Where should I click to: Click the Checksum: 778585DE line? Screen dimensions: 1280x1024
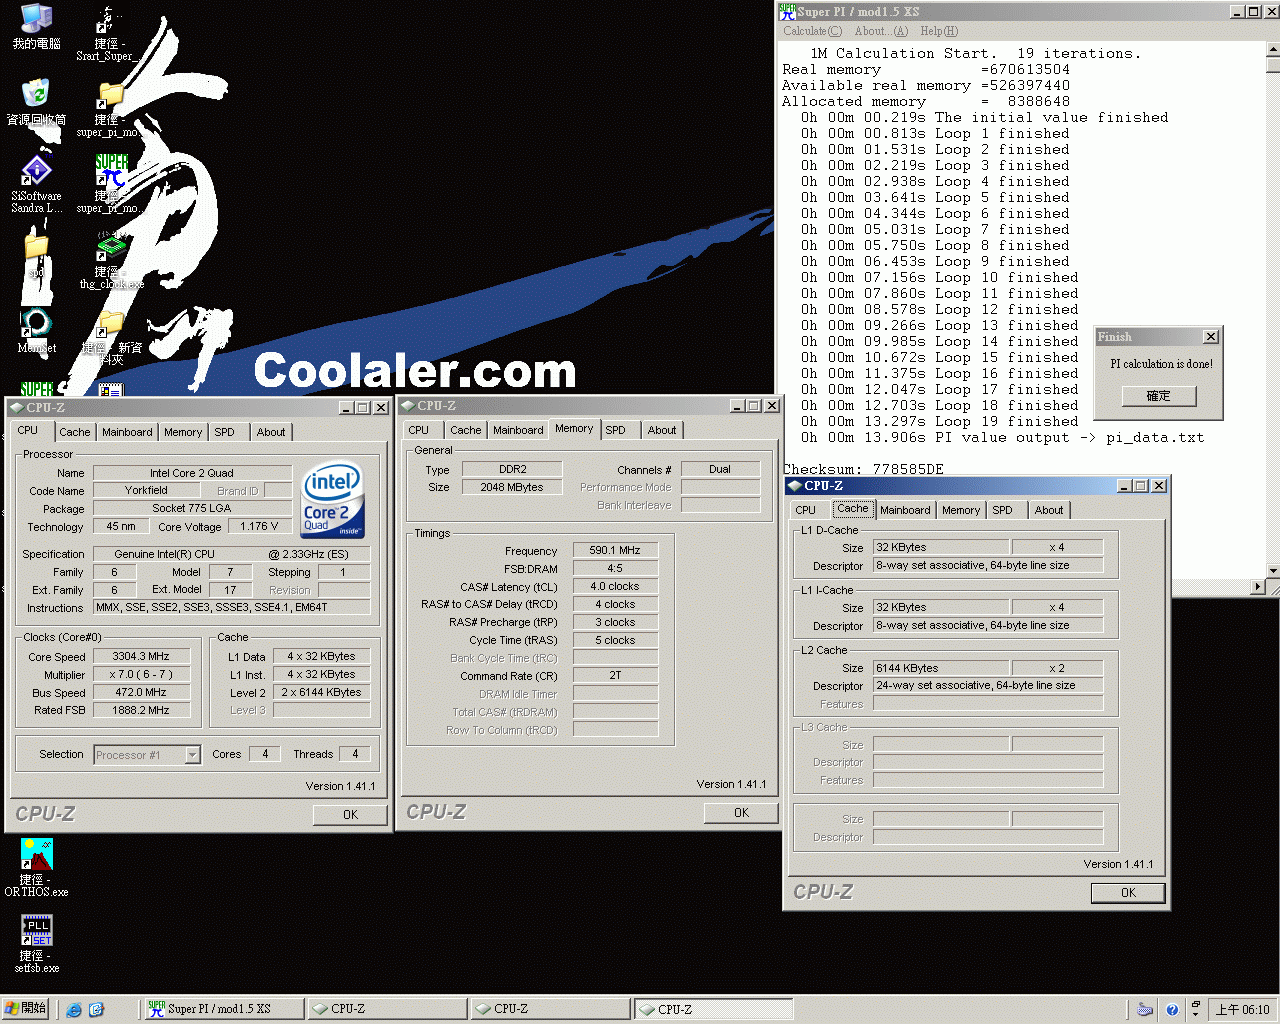(x=863, y=469)
